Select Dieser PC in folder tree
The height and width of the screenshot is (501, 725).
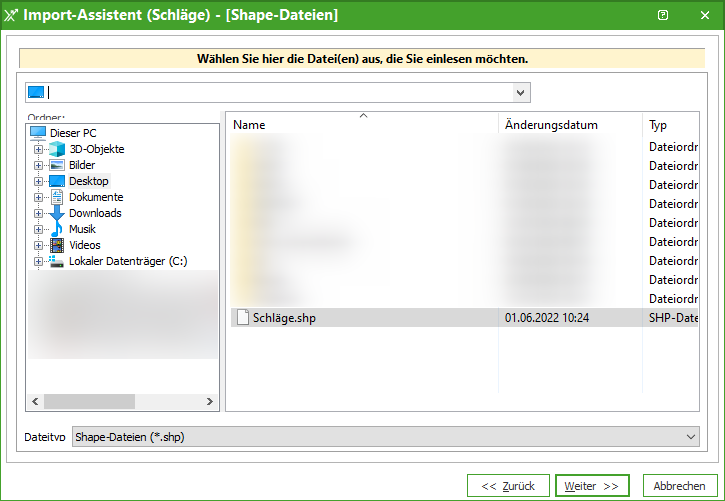coord(72,133)
